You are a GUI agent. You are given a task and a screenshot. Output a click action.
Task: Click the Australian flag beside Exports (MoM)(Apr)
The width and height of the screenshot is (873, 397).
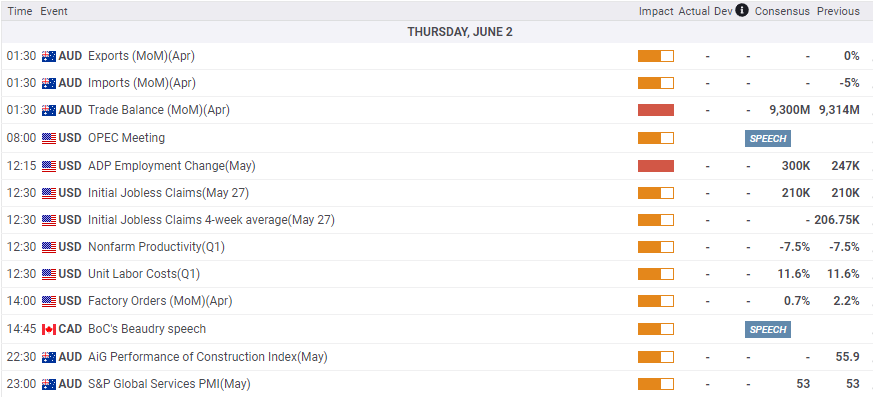(49, 56)
